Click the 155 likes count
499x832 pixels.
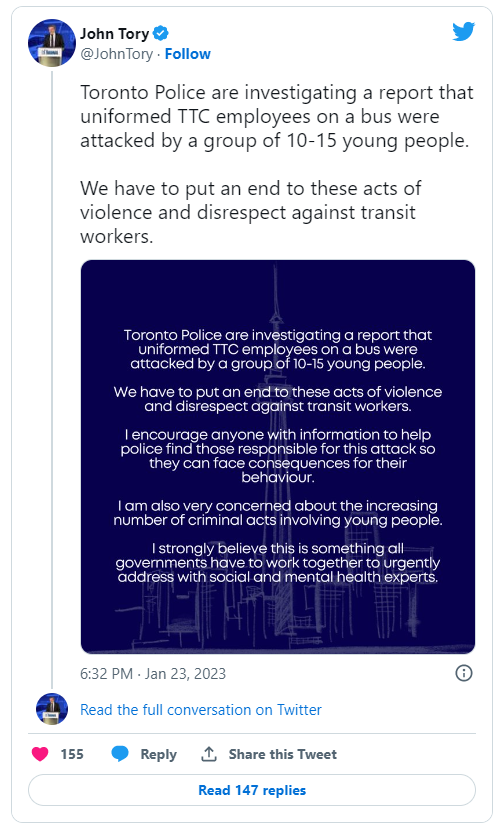click(72, 755)
